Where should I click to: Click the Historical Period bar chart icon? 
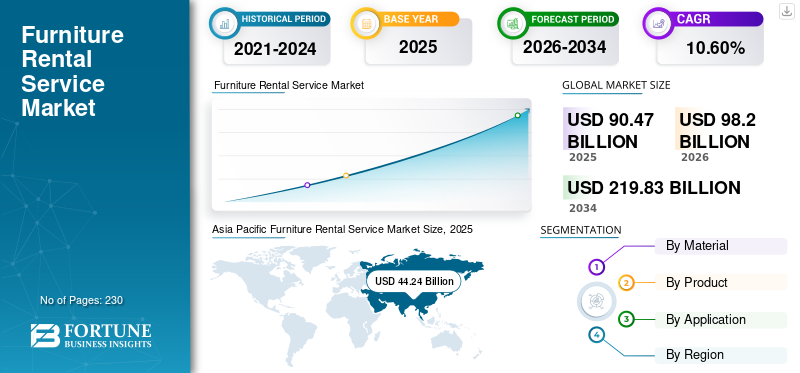[224, 23]
